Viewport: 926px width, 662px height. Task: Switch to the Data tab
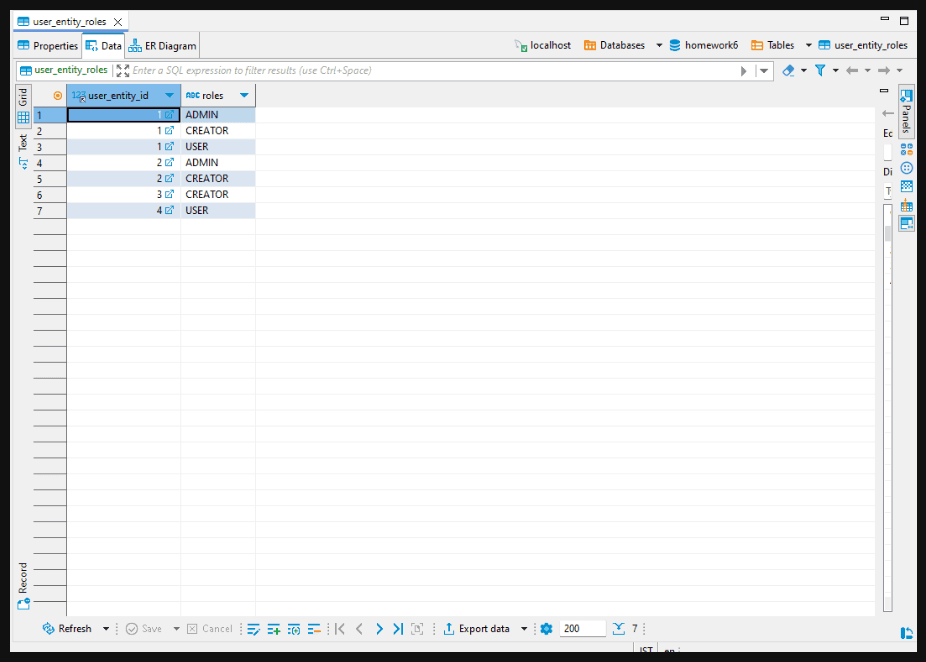pyautogui.click(x=104, y=46)
